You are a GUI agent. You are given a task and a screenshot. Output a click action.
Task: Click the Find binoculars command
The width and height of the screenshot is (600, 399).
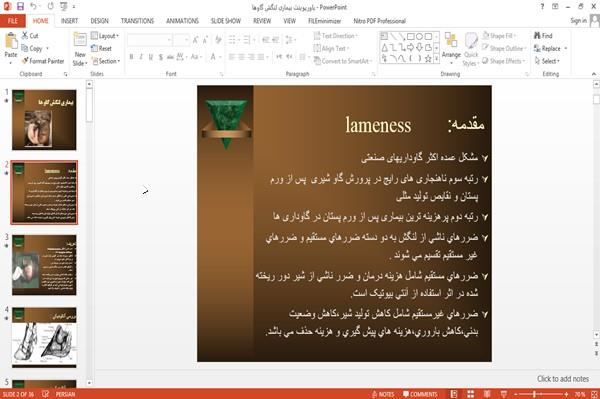pyautogui.click(x=543, y=36)
